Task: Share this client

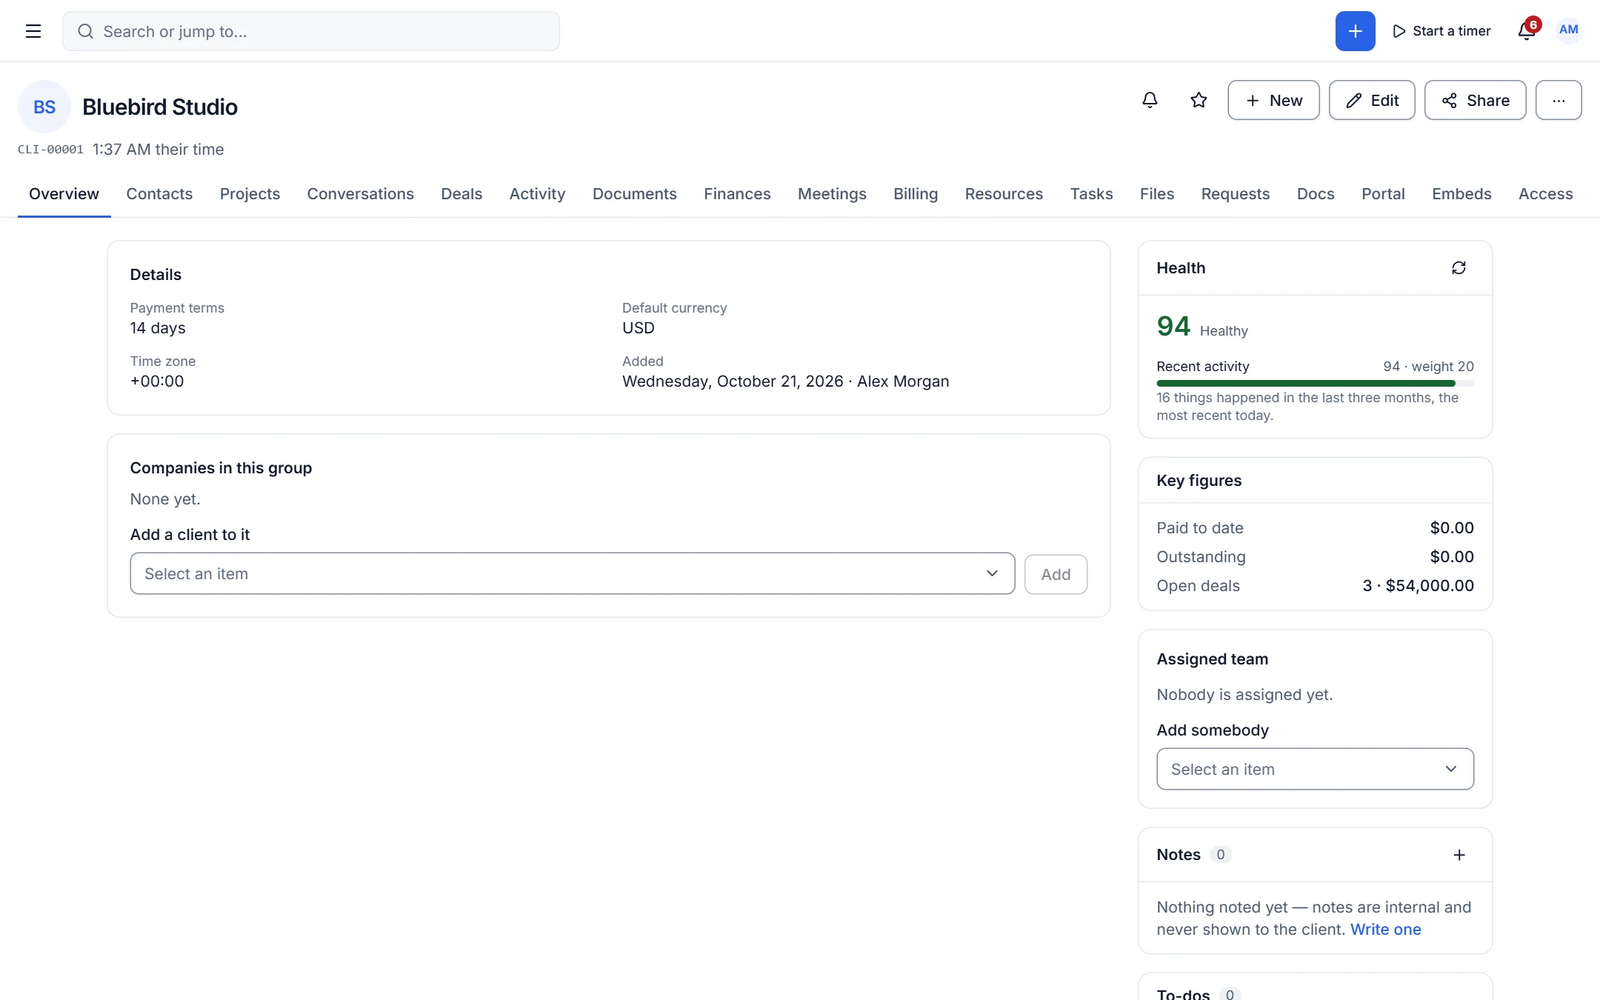Action: coord(1475,100)
